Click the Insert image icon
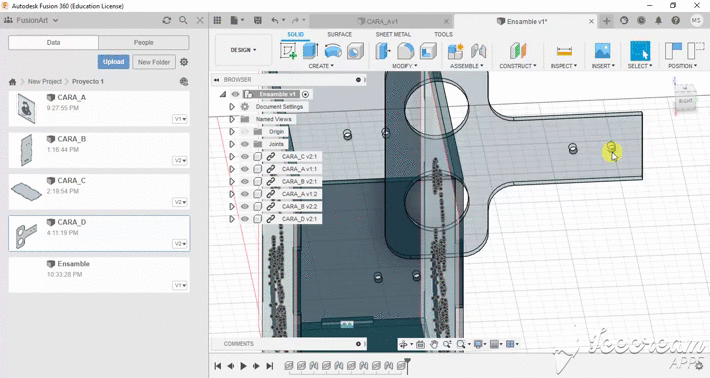 (x=603, y=51)
